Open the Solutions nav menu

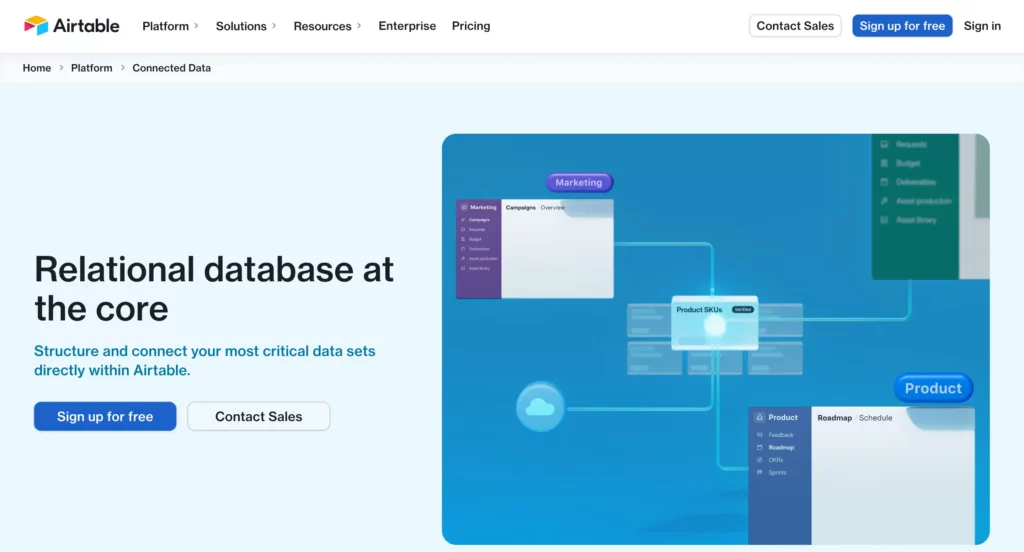(241, 26)
